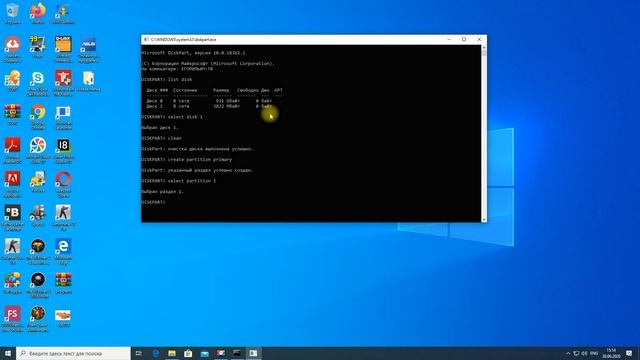This screenshot has width=640, height=360.
Task: Click the diskpart console vertical scrollbar
Action: tap(484, 133)
